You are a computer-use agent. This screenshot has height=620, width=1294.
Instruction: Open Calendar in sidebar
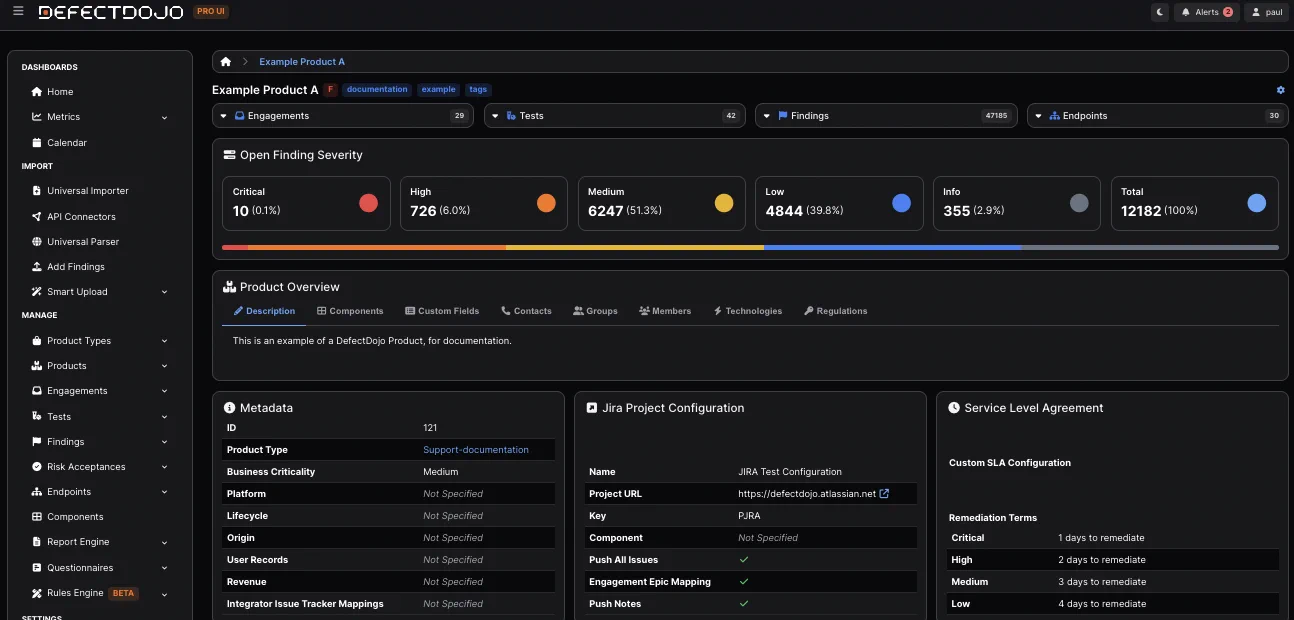[66, 143]
